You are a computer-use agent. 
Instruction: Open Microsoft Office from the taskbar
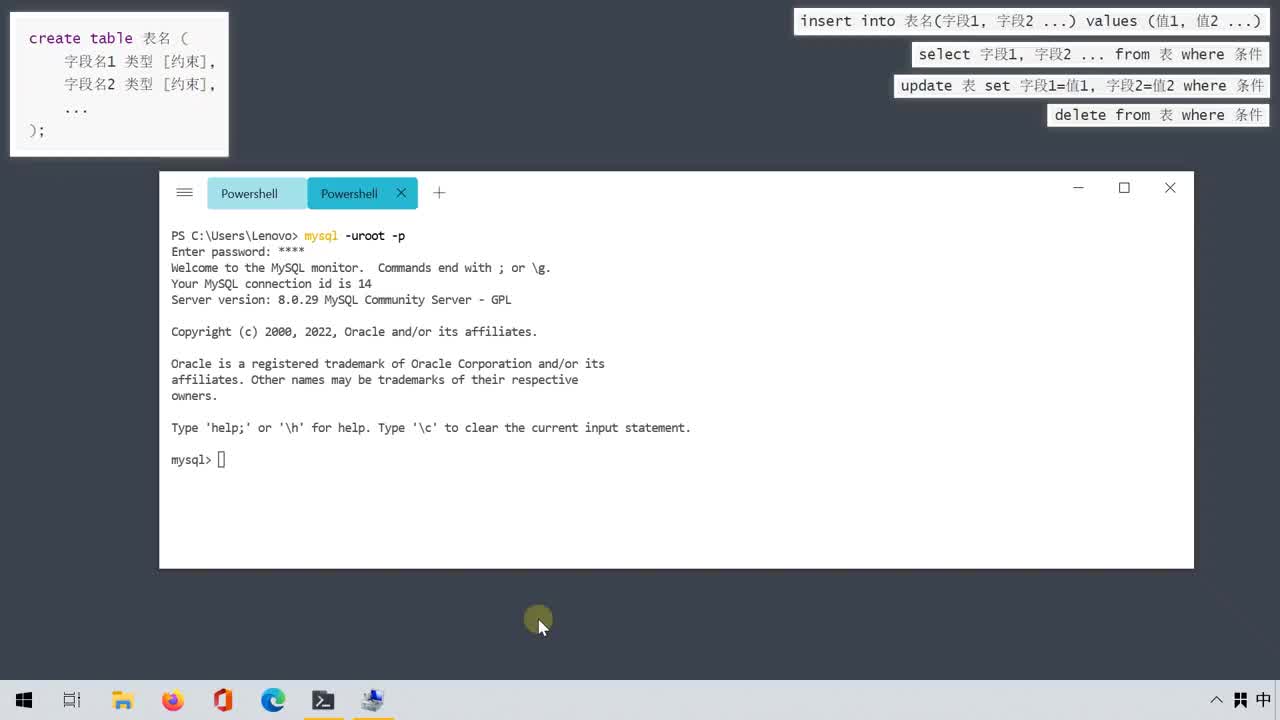click(223, 700)
